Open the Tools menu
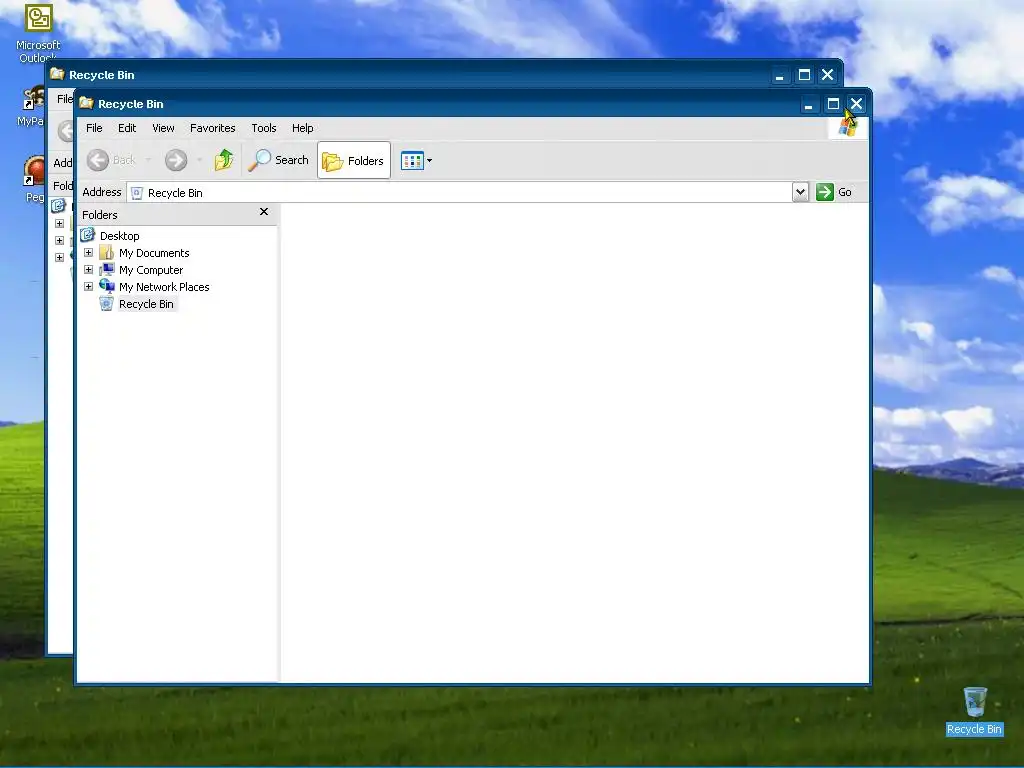 pos(264,128)
